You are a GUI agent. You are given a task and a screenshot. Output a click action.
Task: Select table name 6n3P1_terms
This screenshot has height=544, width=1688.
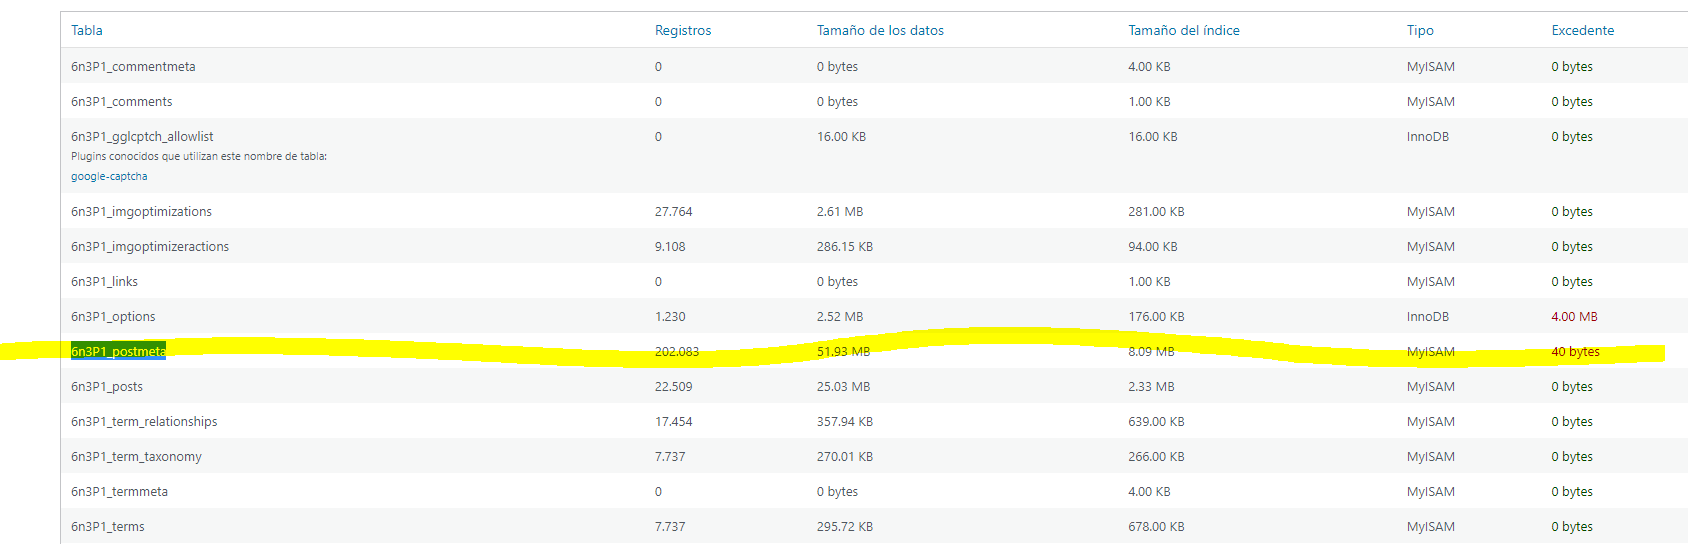(x=107, y=527)
